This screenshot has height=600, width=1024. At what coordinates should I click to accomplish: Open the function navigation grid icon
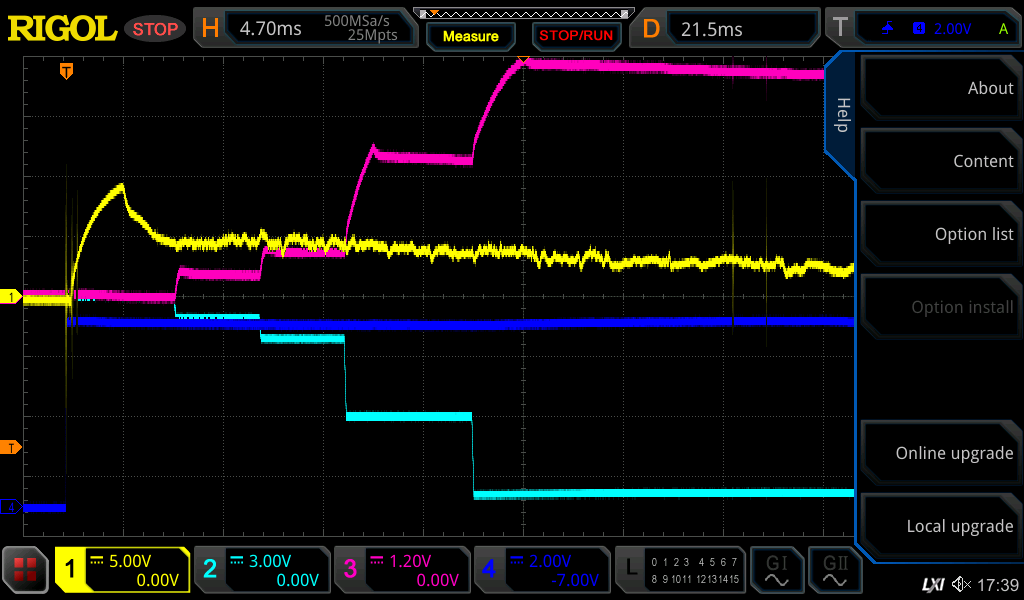26,570
